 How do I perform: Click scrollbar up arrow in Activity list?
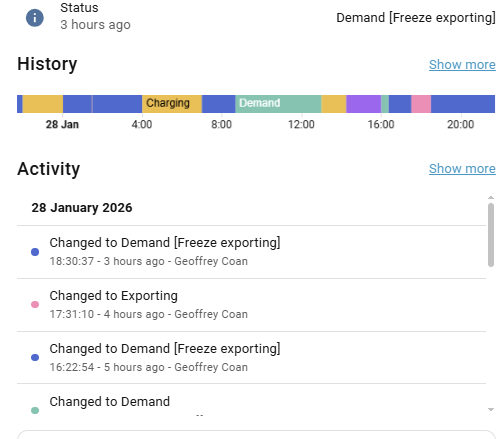(x=491, y=198)
